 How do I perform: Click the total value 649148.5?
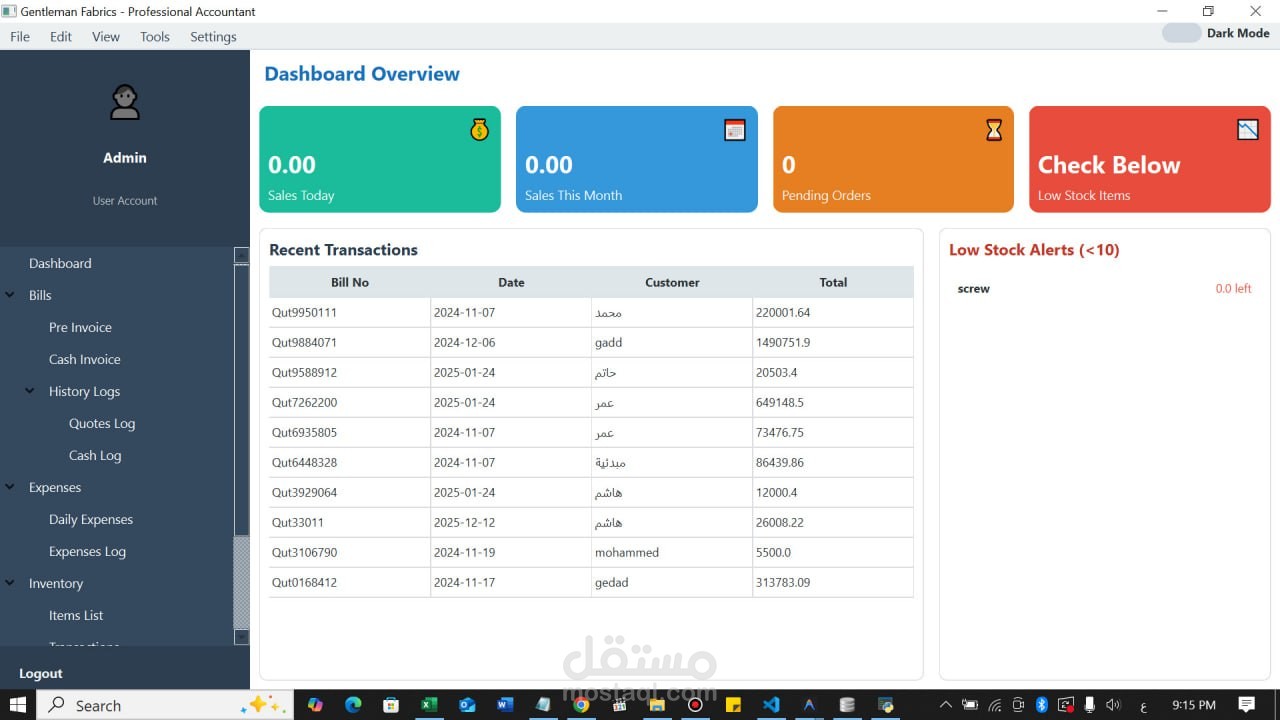(x=780, y=402)
